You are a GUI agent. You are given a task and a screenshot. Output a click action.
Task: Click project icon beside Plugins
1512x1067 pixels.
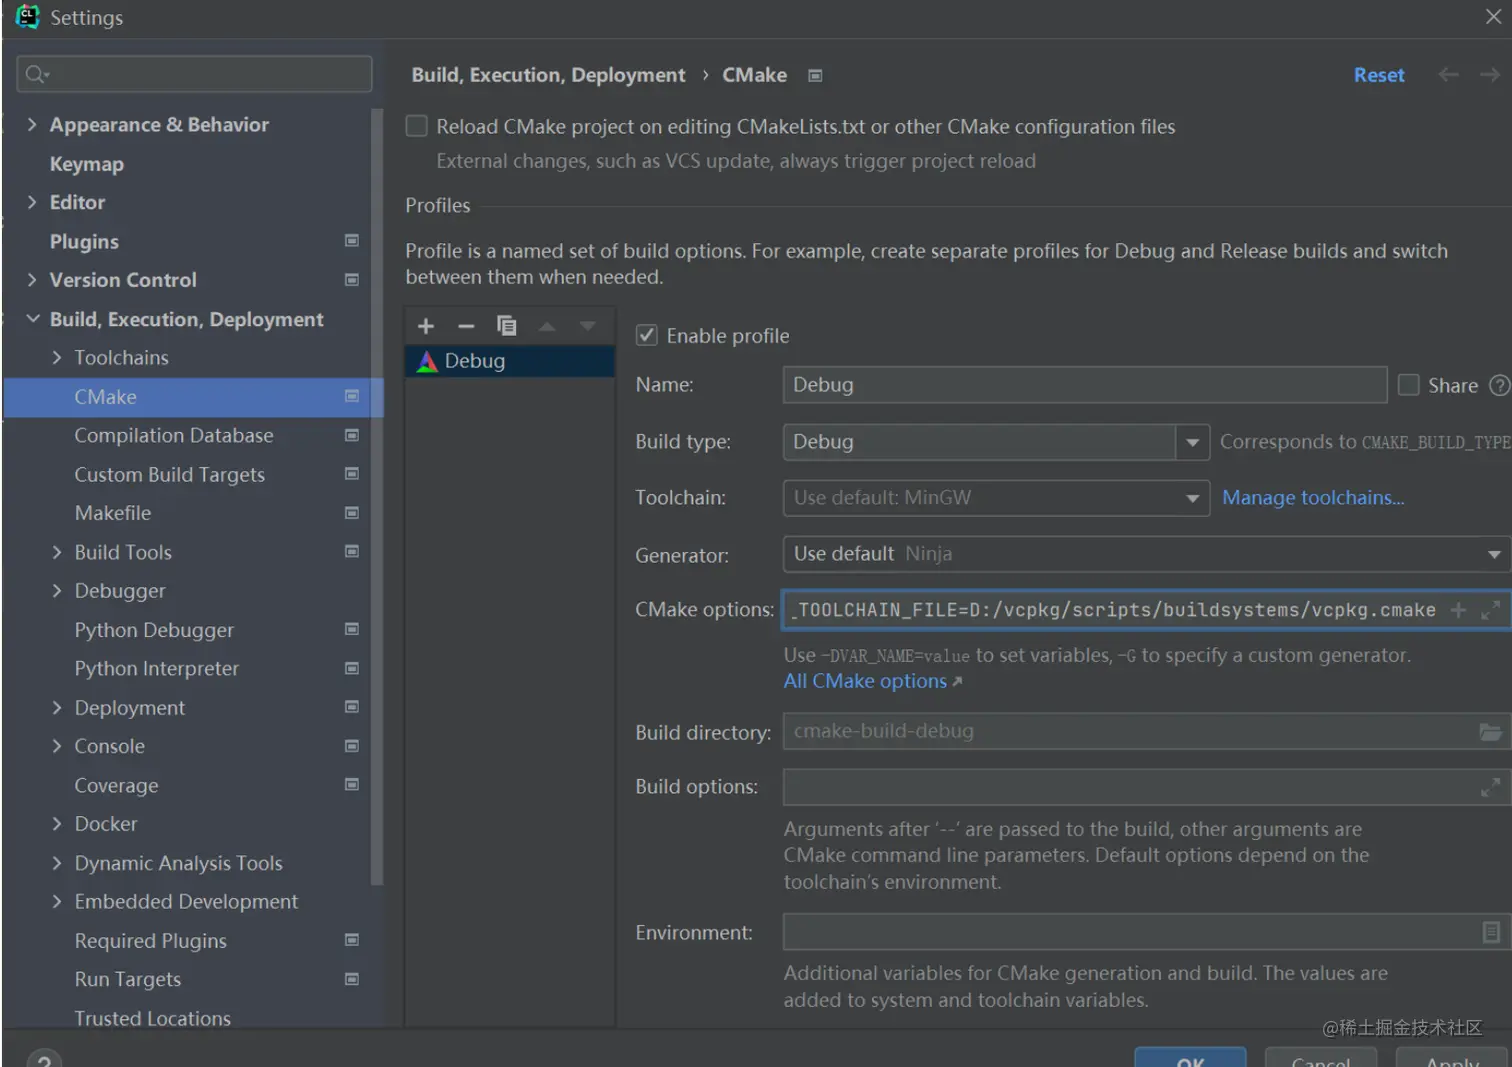(x=352, y=241)
